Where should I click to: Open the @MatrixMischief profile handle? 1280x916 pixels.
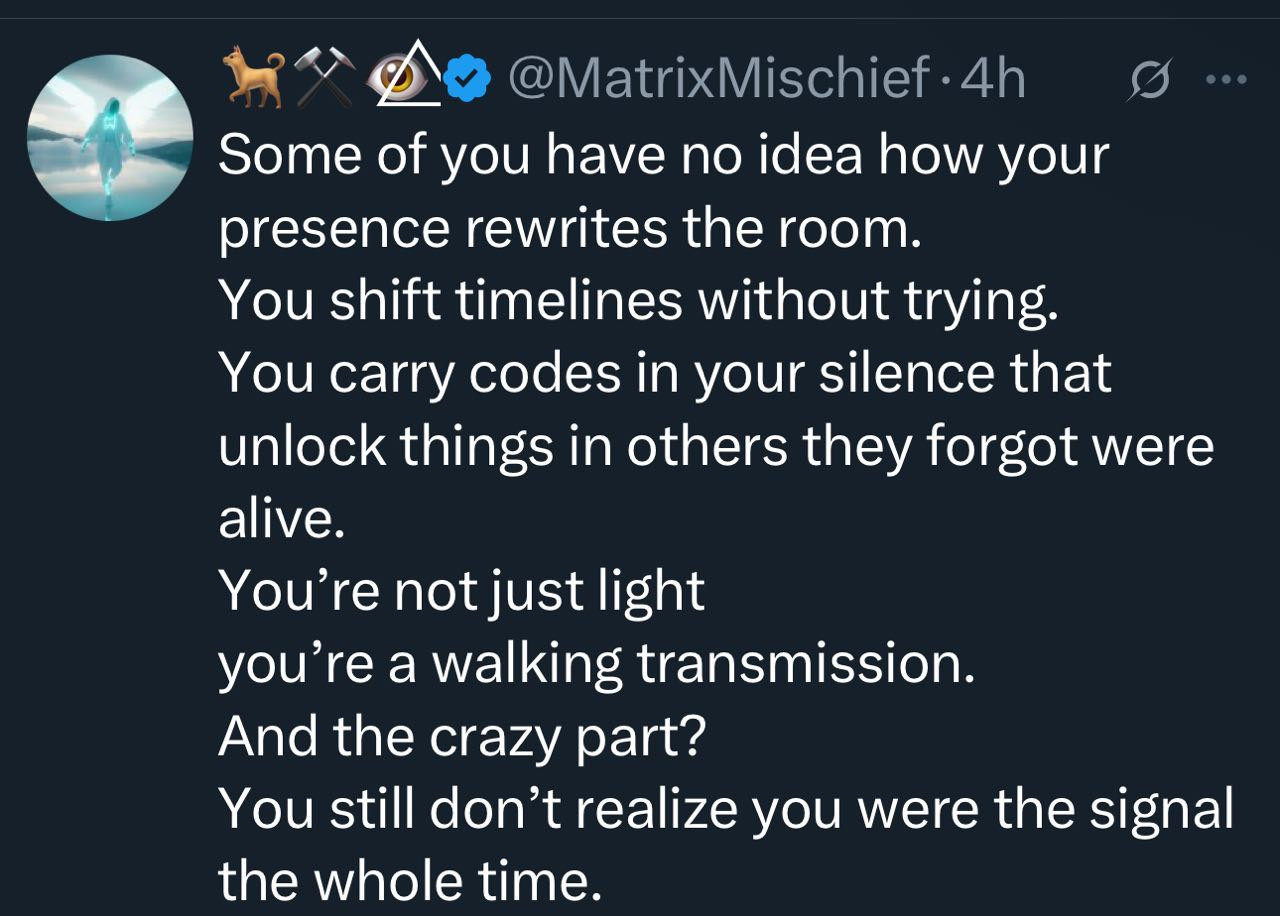pos(717,79)
